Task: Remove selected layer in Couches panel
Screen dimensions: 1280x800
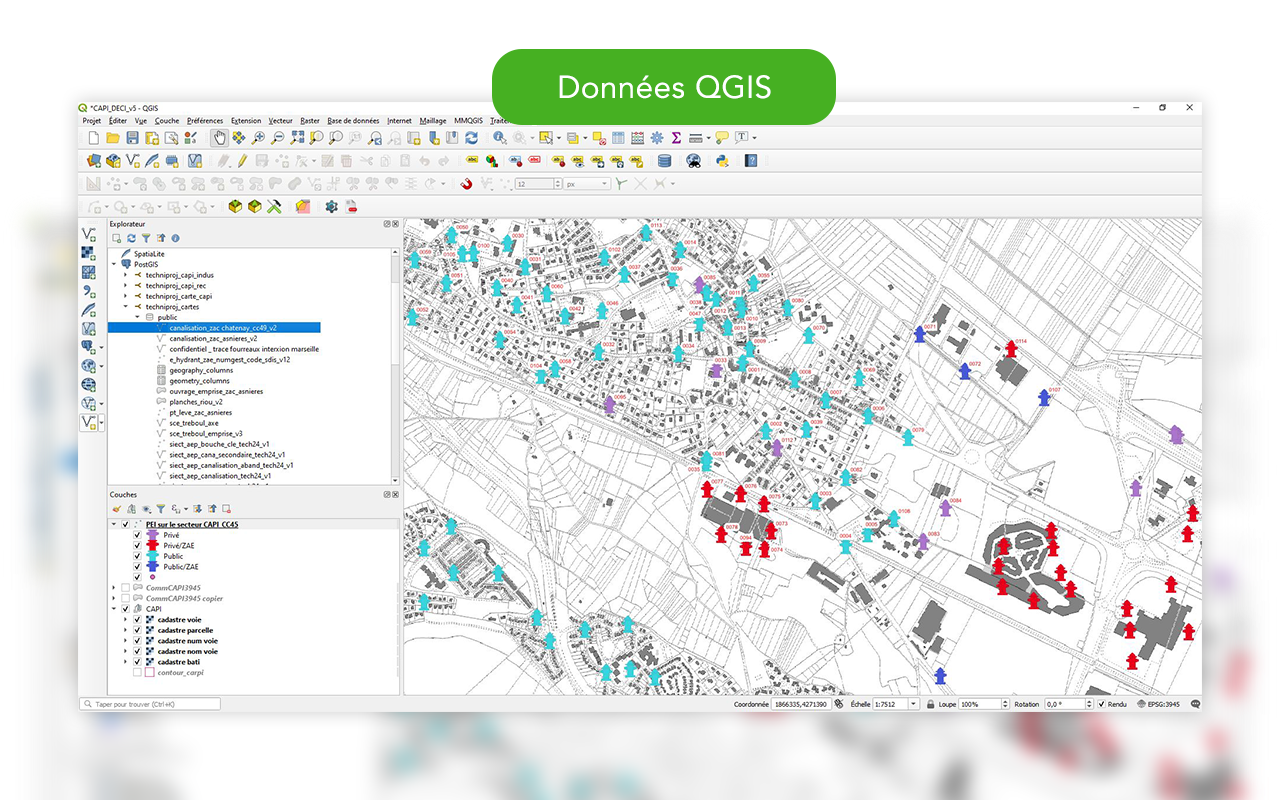Action: click(x=227, y=509)
